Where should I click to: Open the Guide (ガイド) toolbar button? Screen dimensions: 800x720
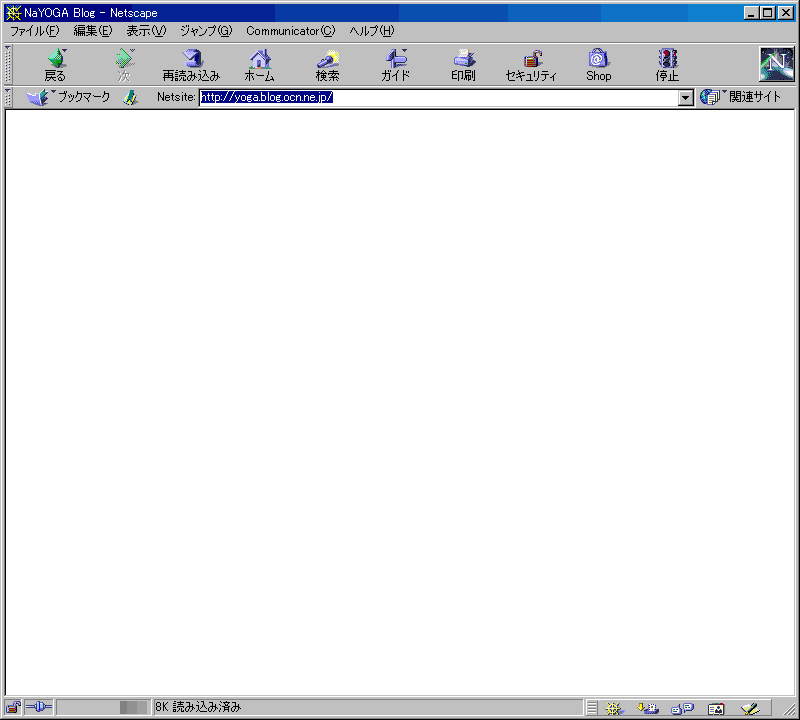click(395, 65)
